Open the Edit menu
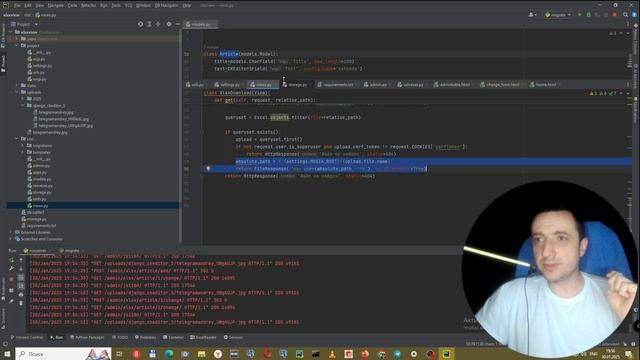 coord(28,6)
